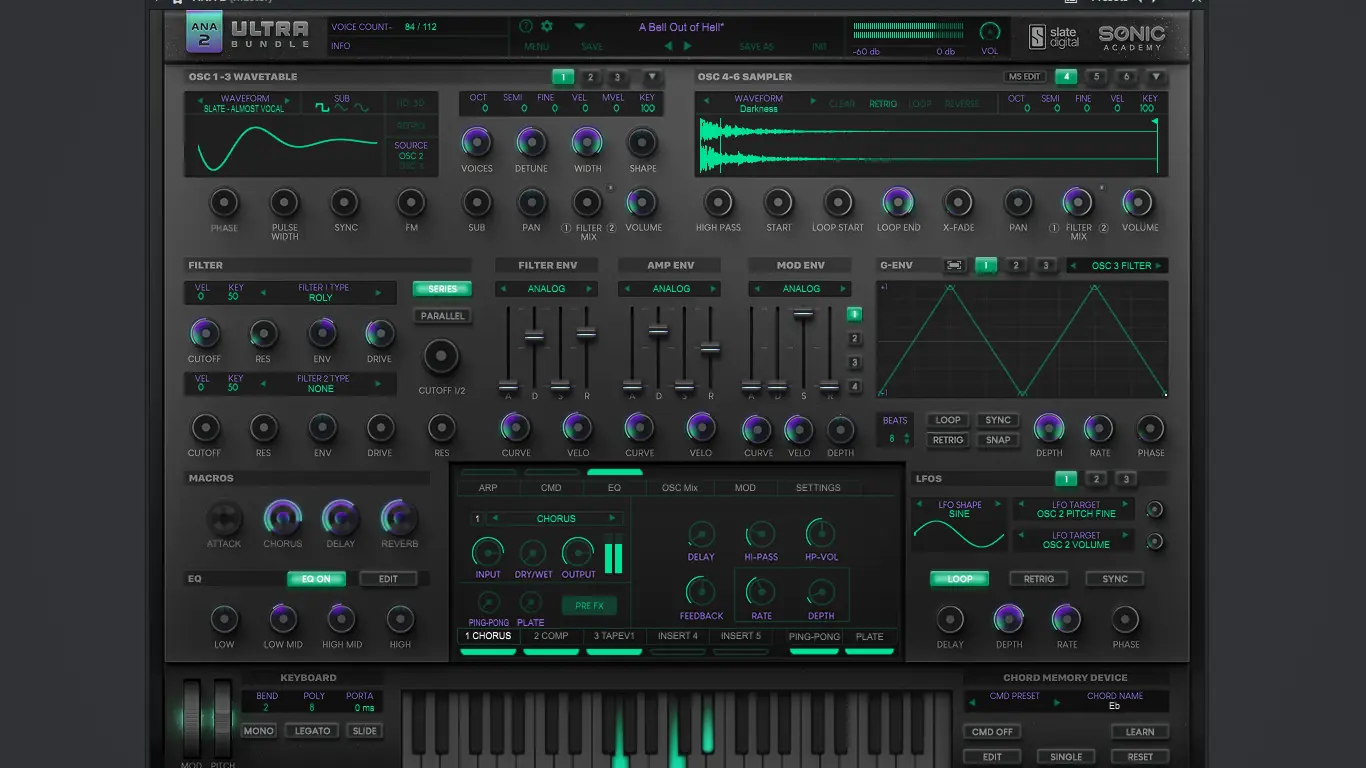Open the settings gear in the top bar

tap(546, 26)
